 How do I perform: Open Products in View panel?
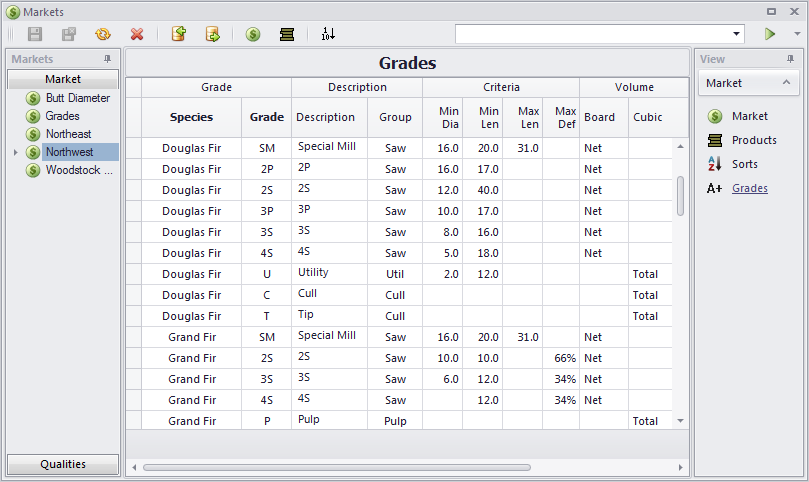(x=754, y=140)
